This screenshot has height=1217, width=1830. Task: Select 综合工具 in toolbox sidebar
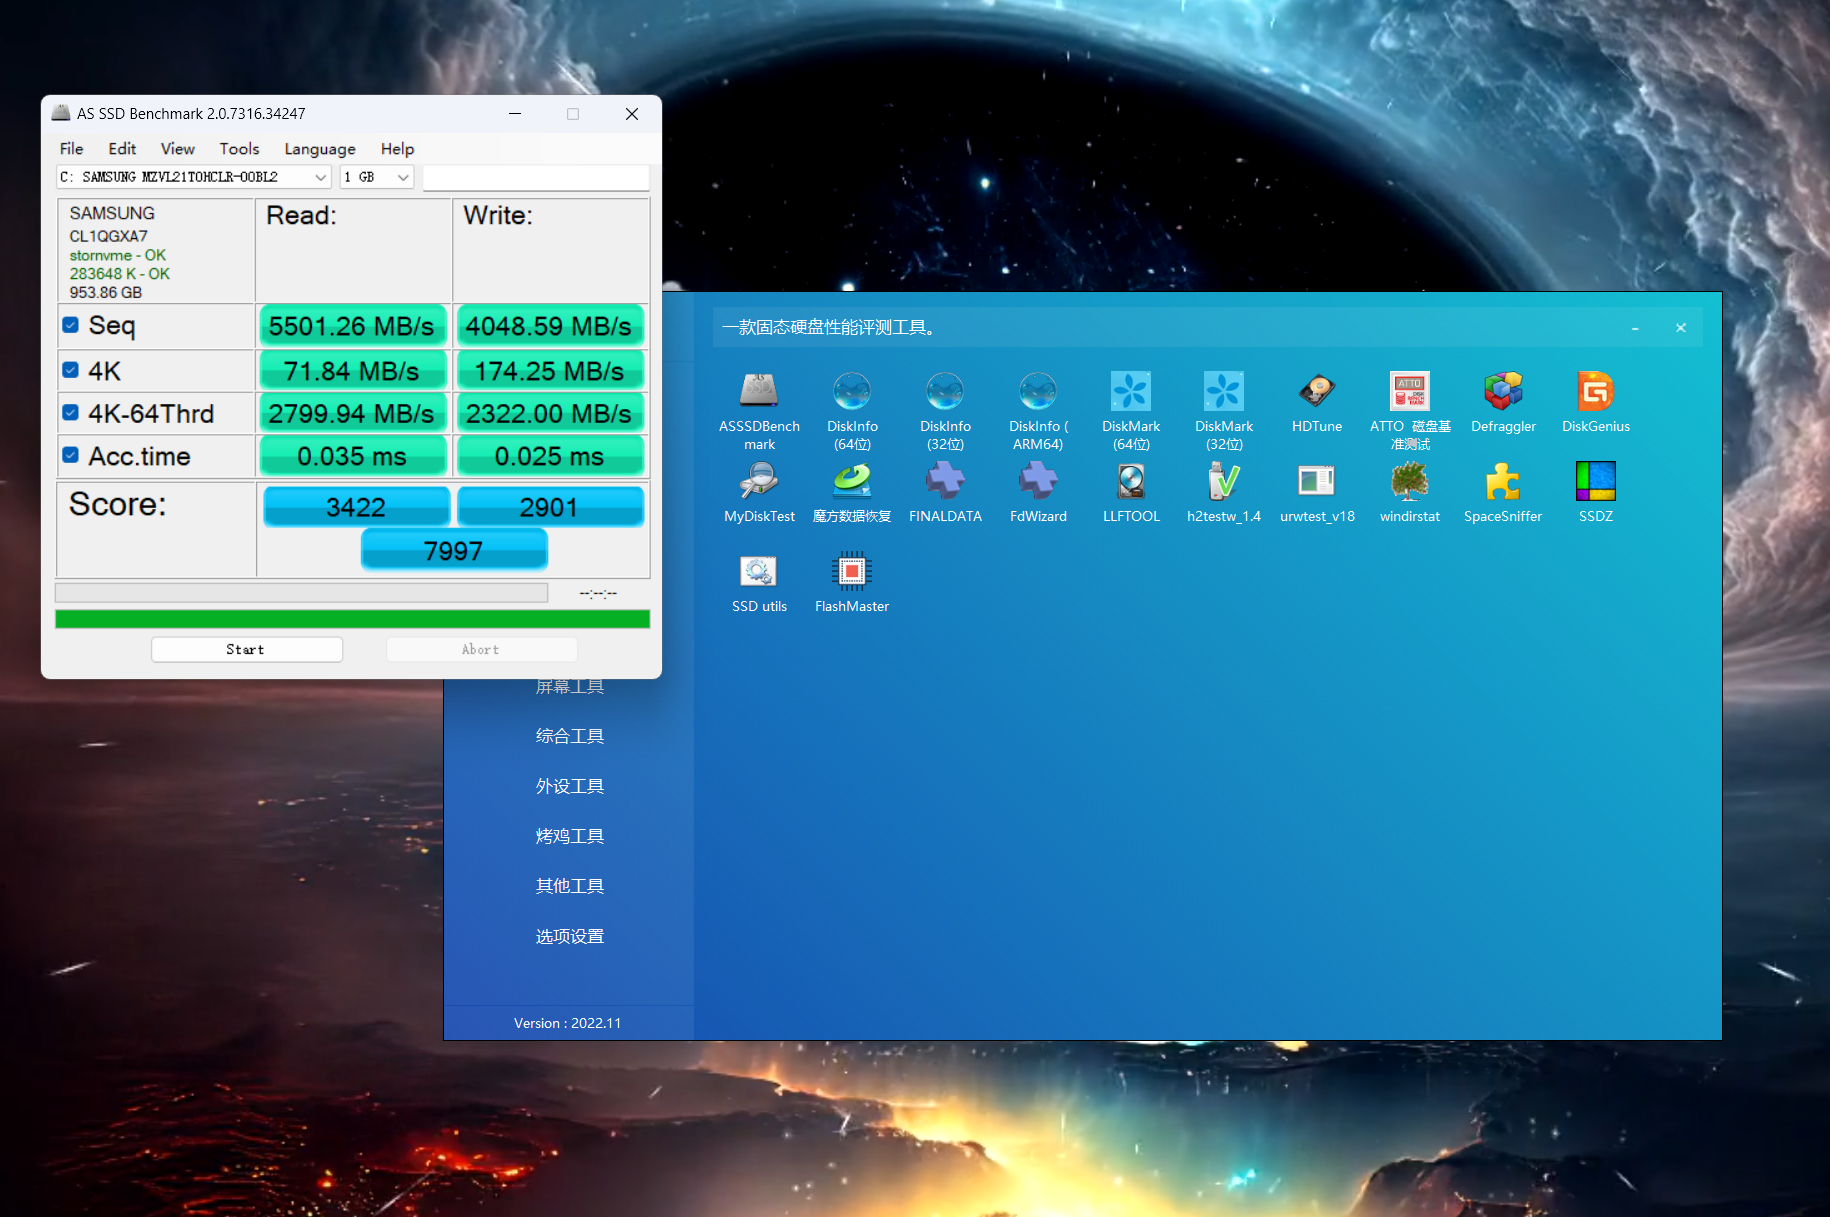coord(570,736)
